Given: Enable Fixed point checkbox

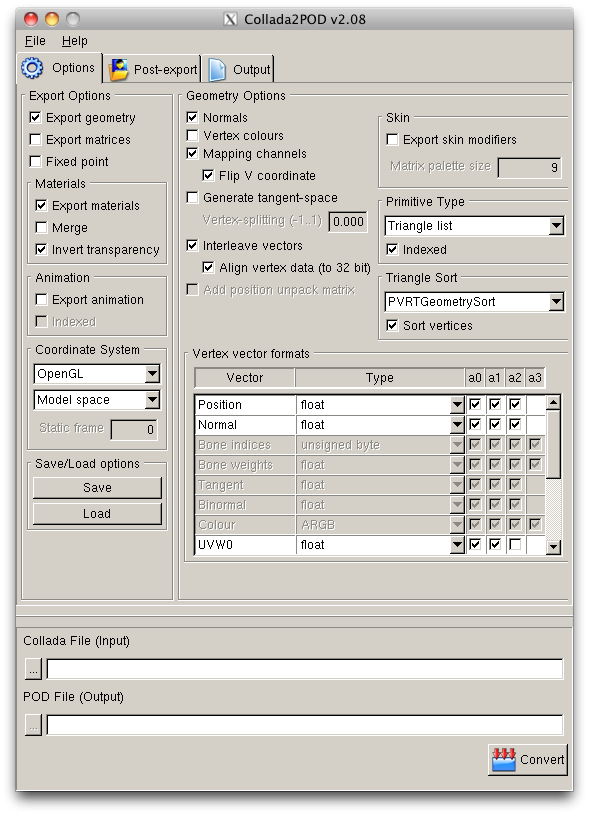Looking at the screenshot, I should tap(35, 162).
